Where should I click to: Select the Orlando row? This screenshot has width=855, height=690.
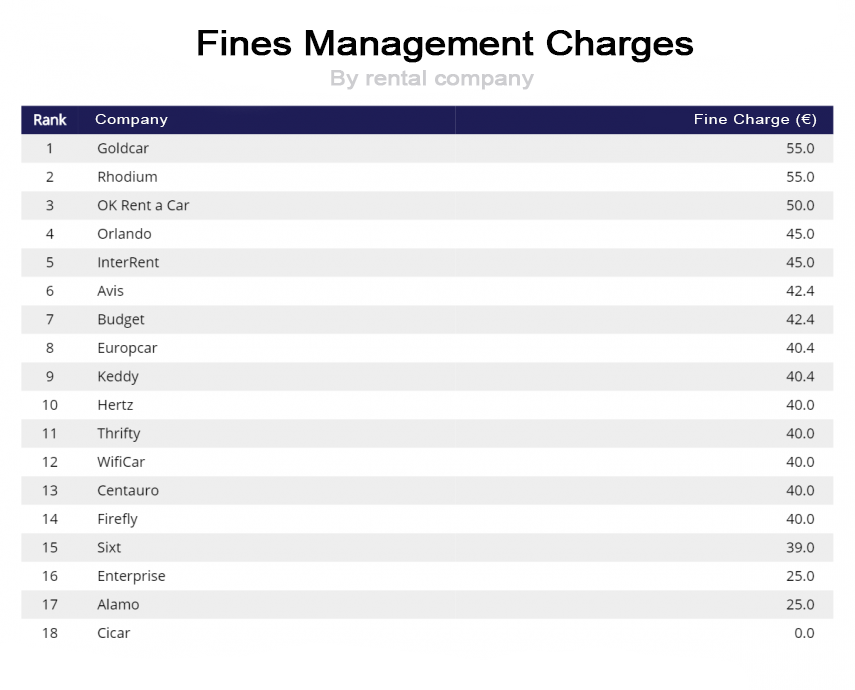pyautogui.click(x=427, y=234)
